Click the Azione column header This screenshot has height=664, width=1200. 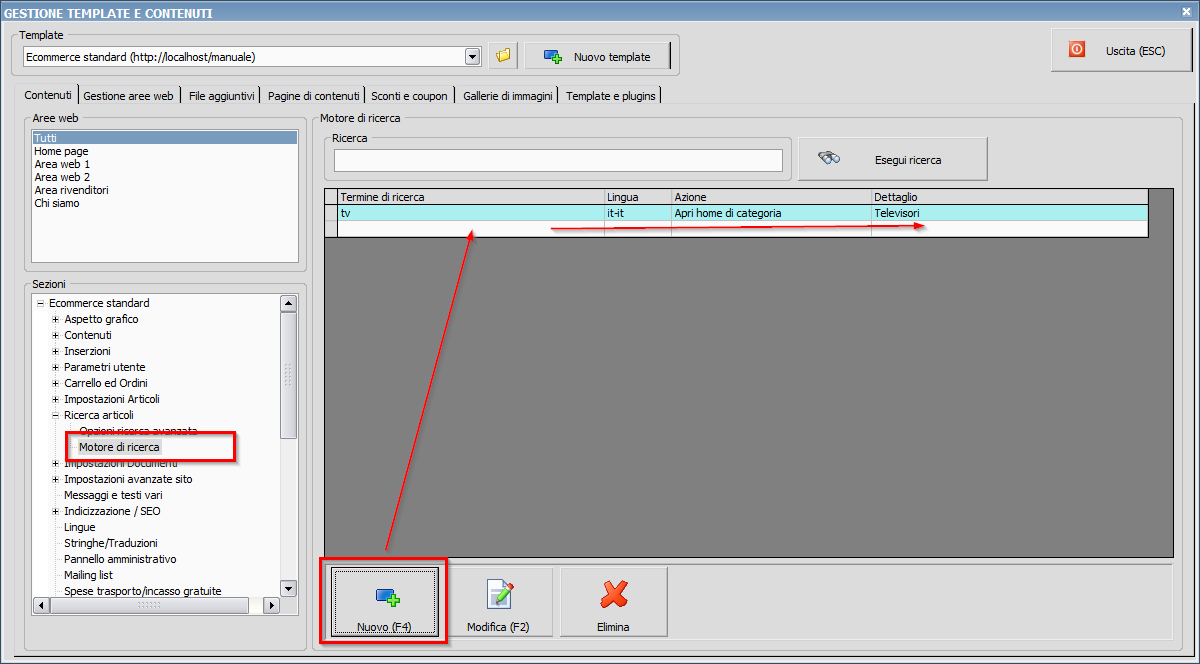[x=771, y=197]
